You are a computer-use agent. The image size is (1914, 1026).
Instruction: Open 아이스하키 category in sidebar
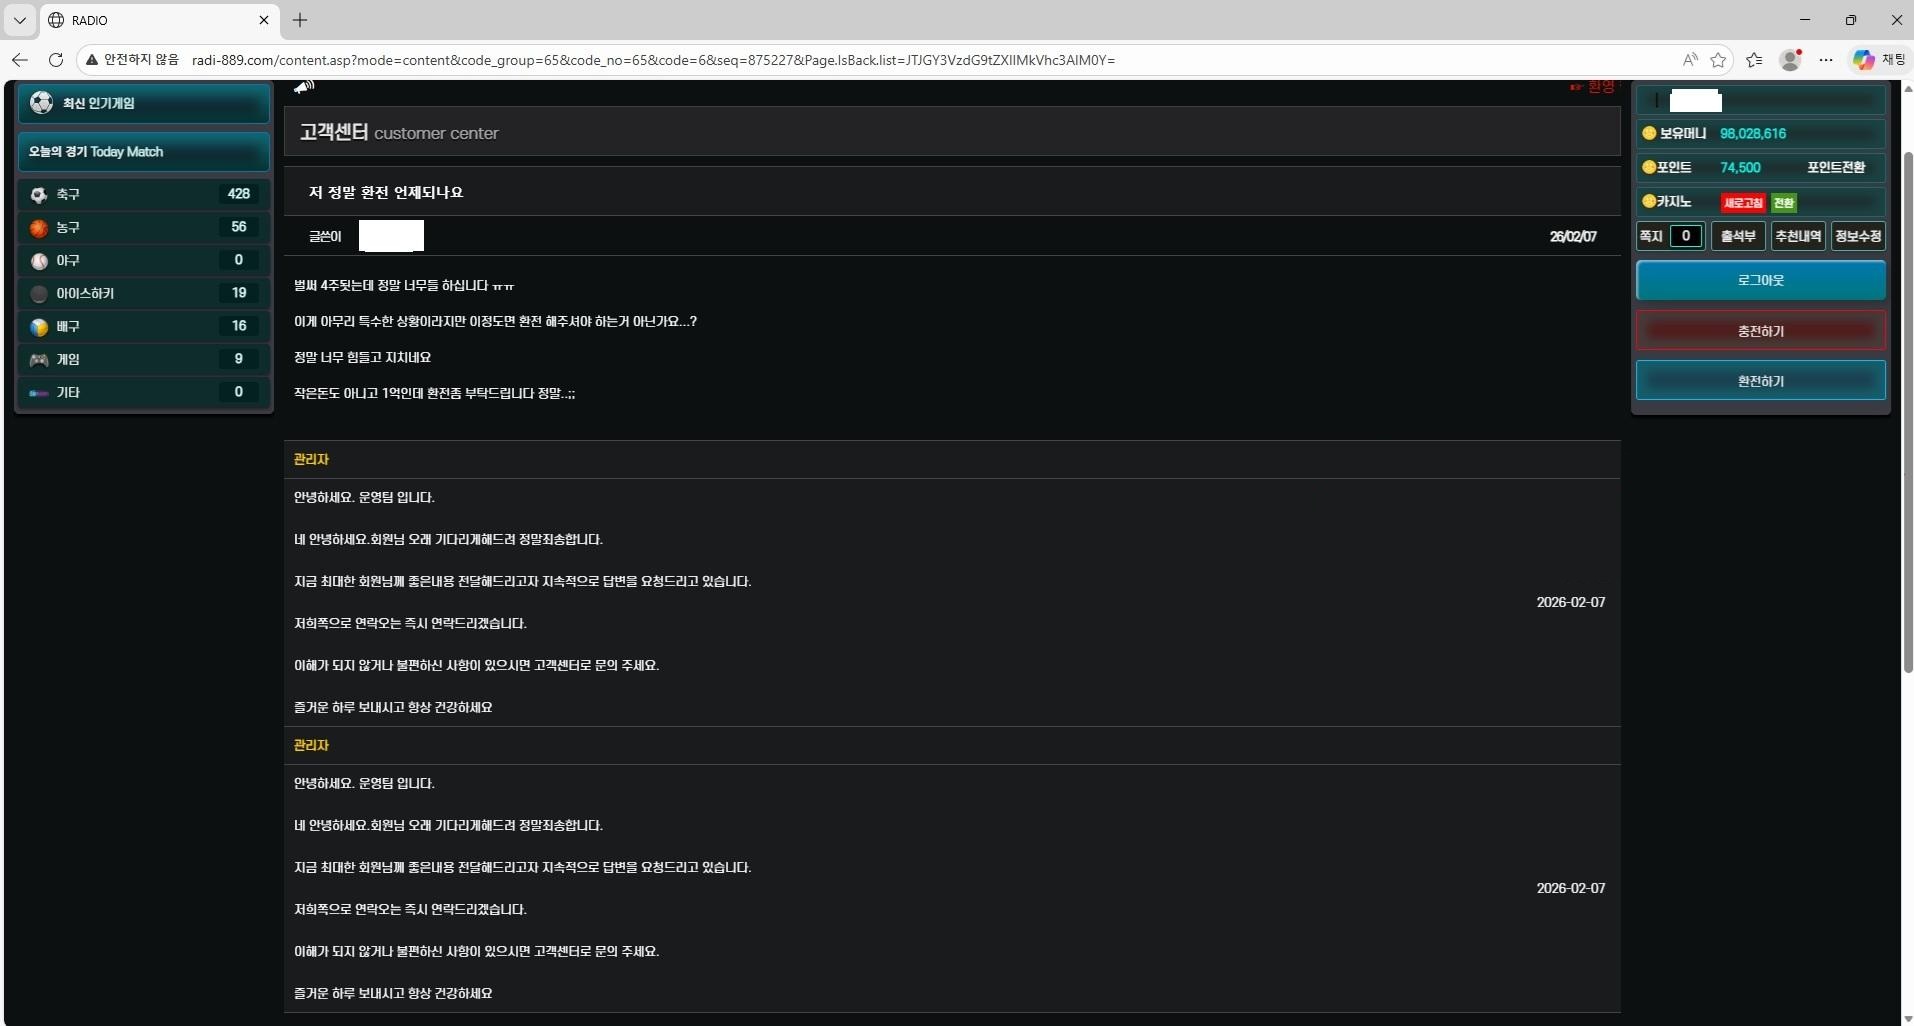(x=85, y=294)
